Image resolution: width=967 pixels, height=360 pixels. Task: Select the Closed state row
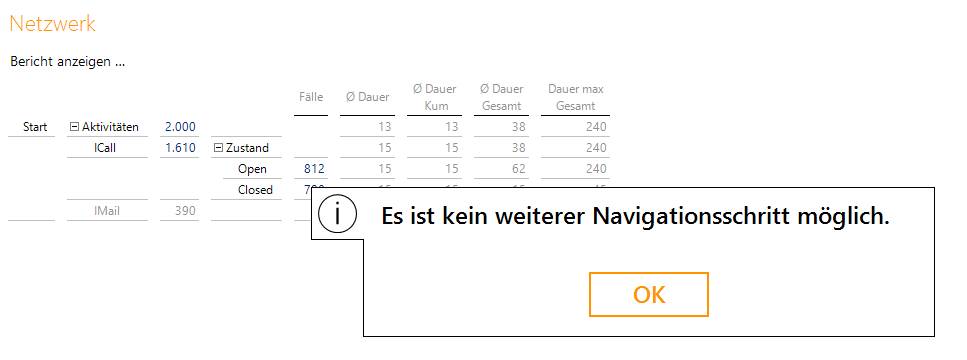click(x=255, y=190)
